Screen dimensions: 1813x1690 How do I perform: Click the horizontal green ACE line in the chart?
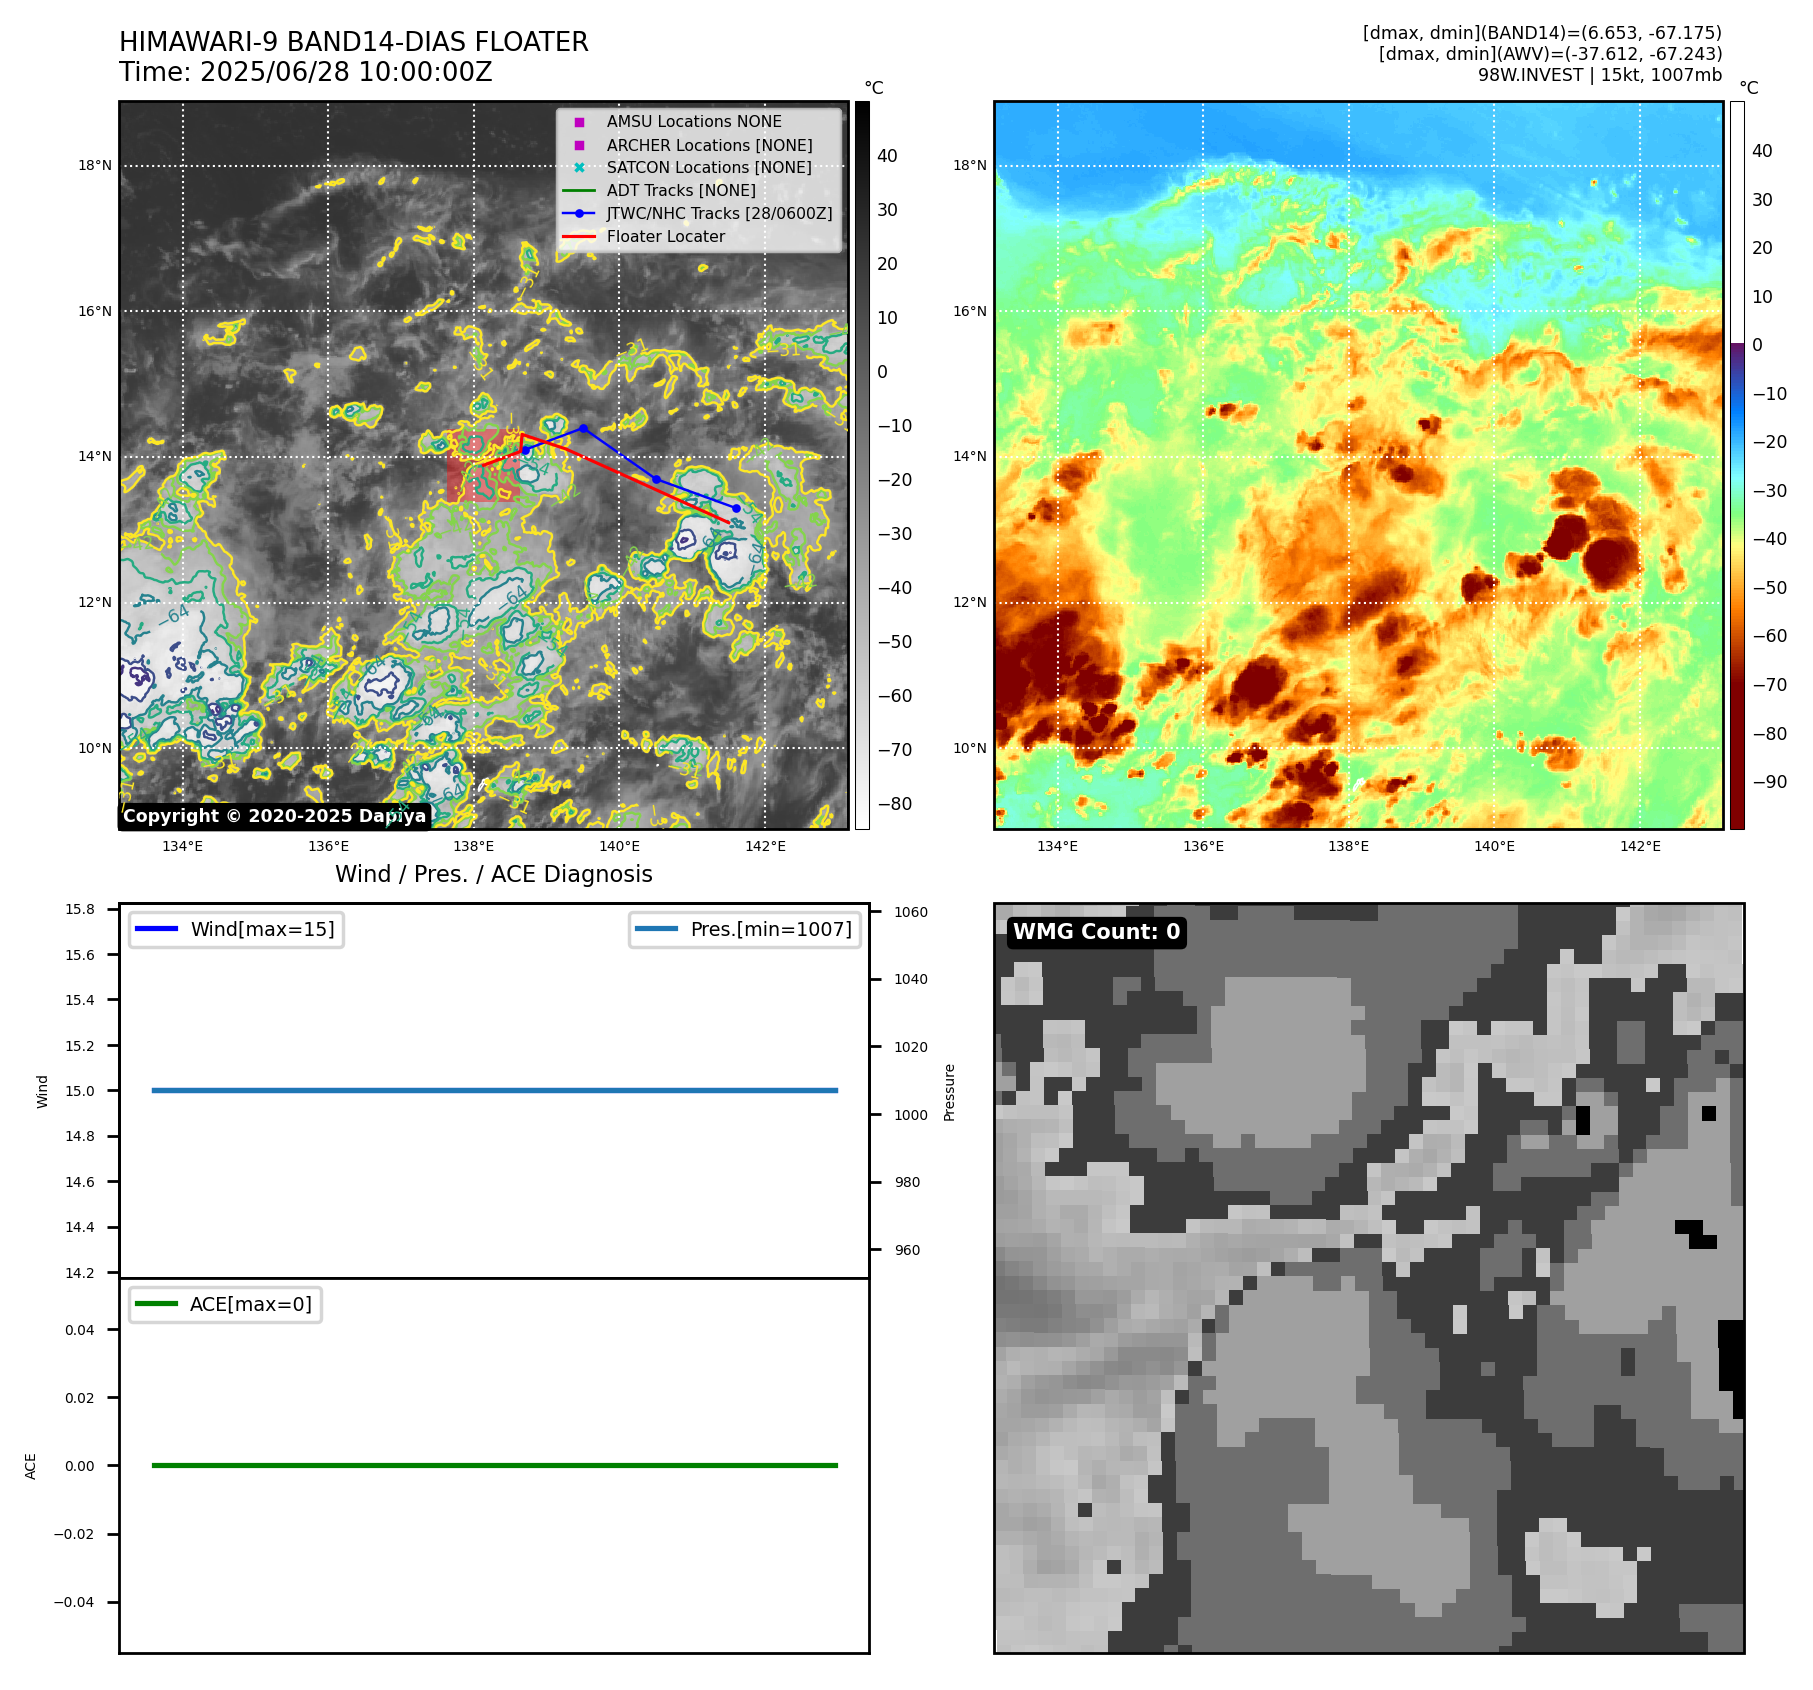tap(495, 1465)
